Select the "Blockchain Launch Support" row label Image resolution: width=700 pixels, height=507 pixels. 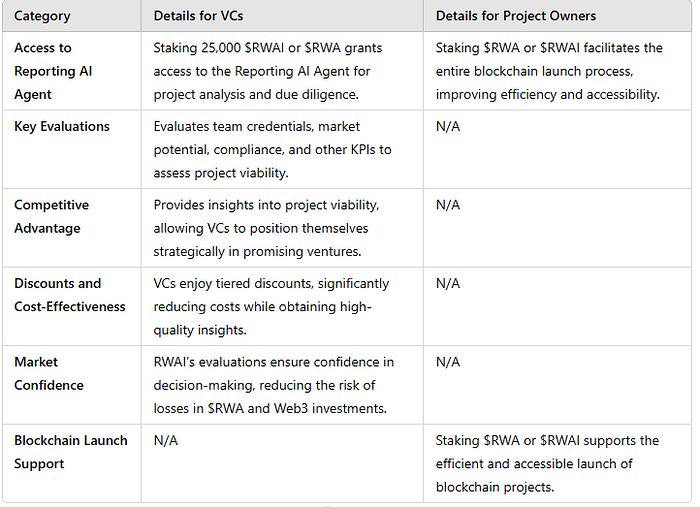[x=70, y=452]
